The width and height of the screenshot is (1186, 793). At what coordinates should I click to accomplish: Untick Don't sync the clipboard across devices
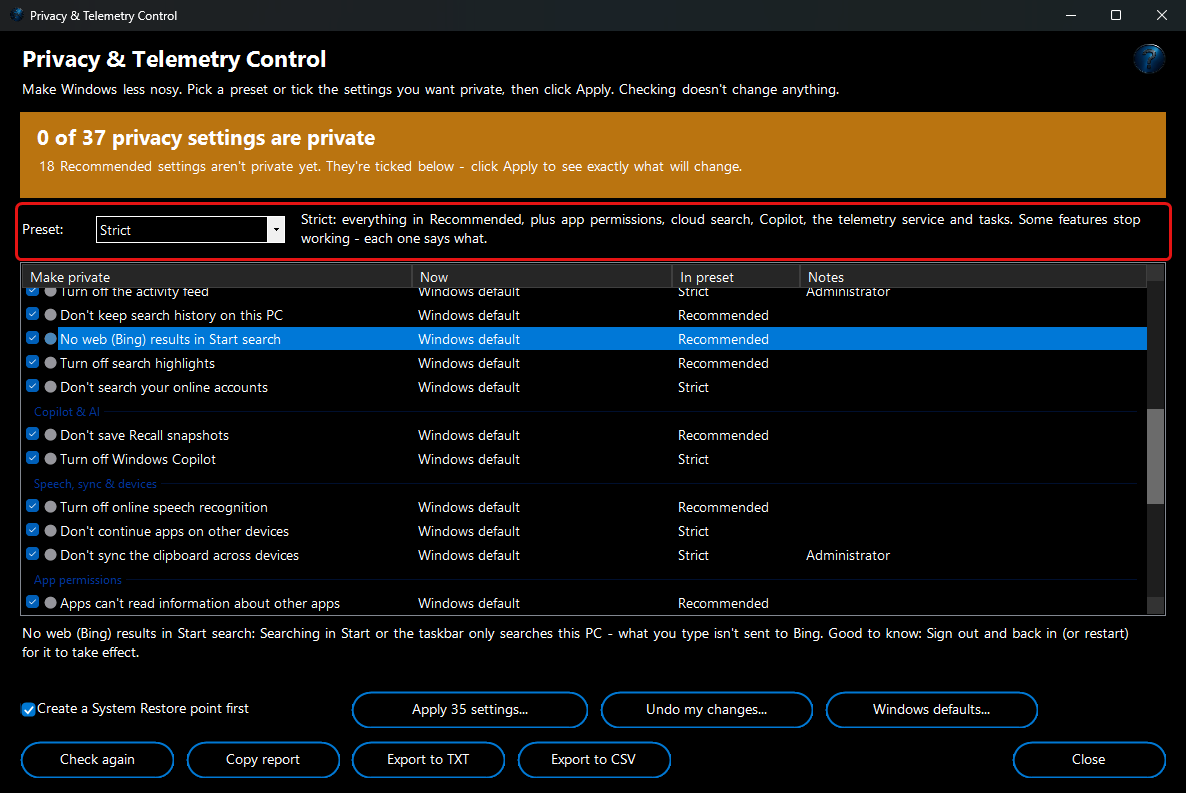pos(33,554)
